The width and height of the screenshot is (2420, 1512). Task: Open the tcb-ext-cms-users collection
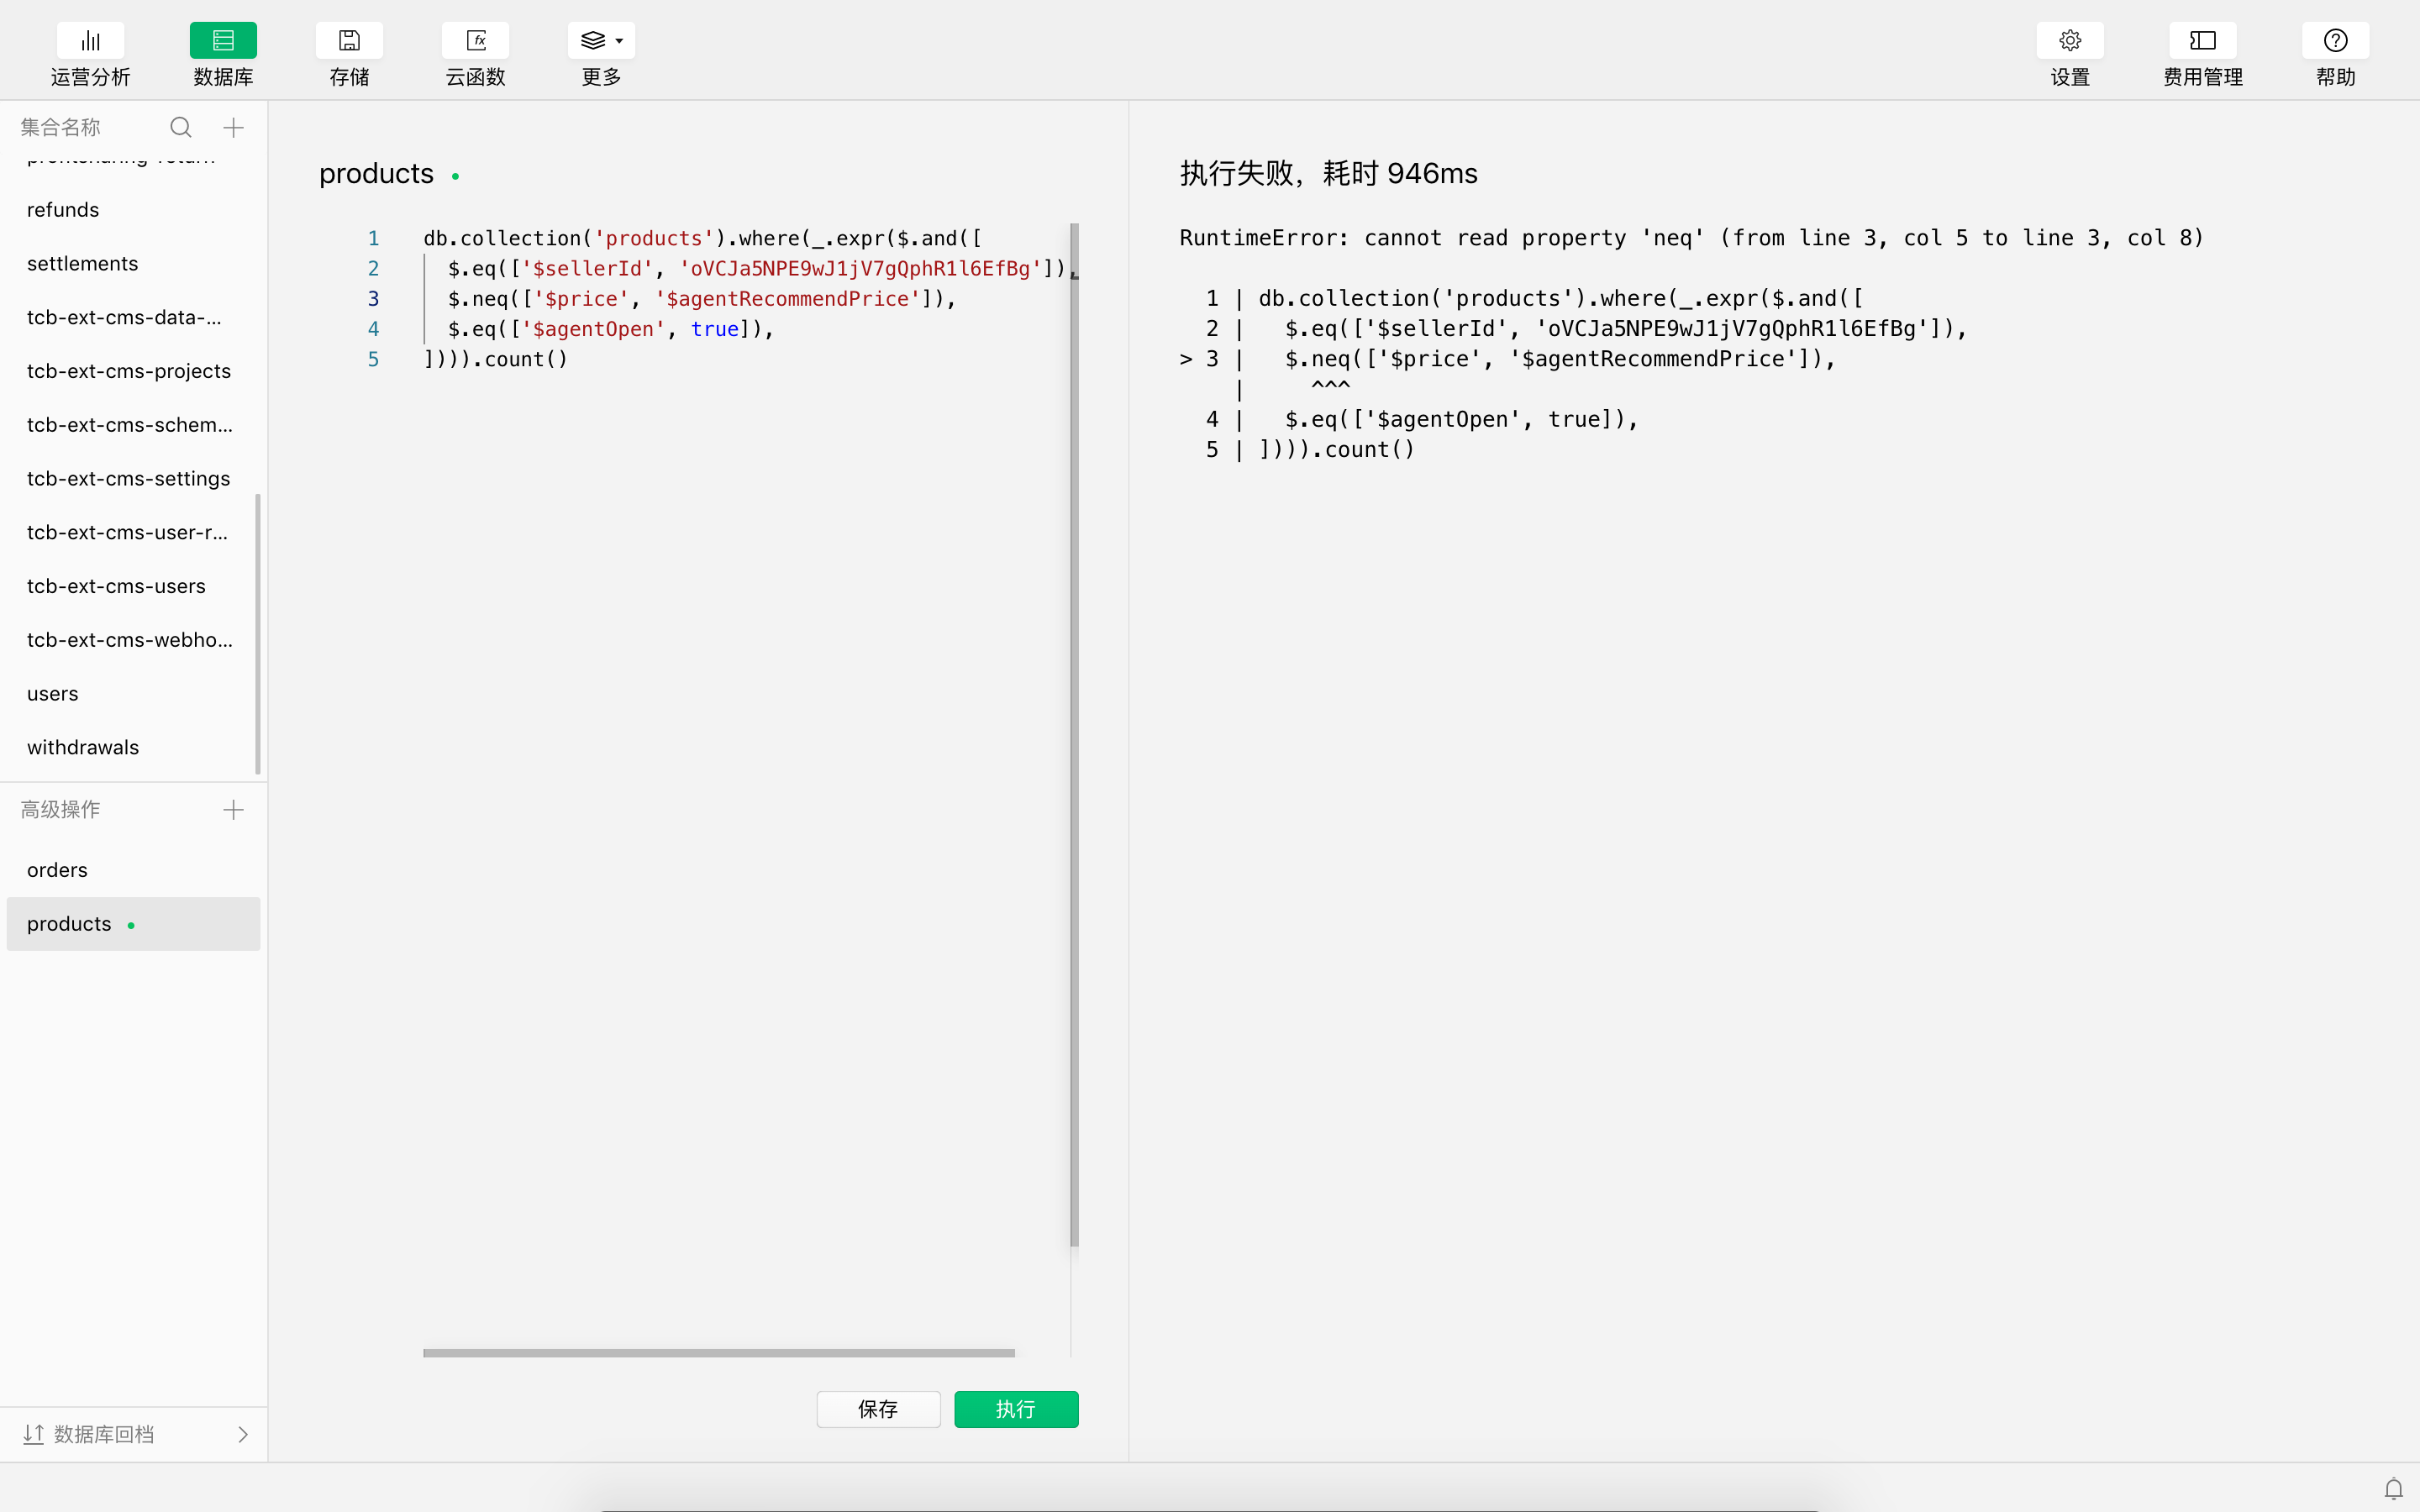116,586
